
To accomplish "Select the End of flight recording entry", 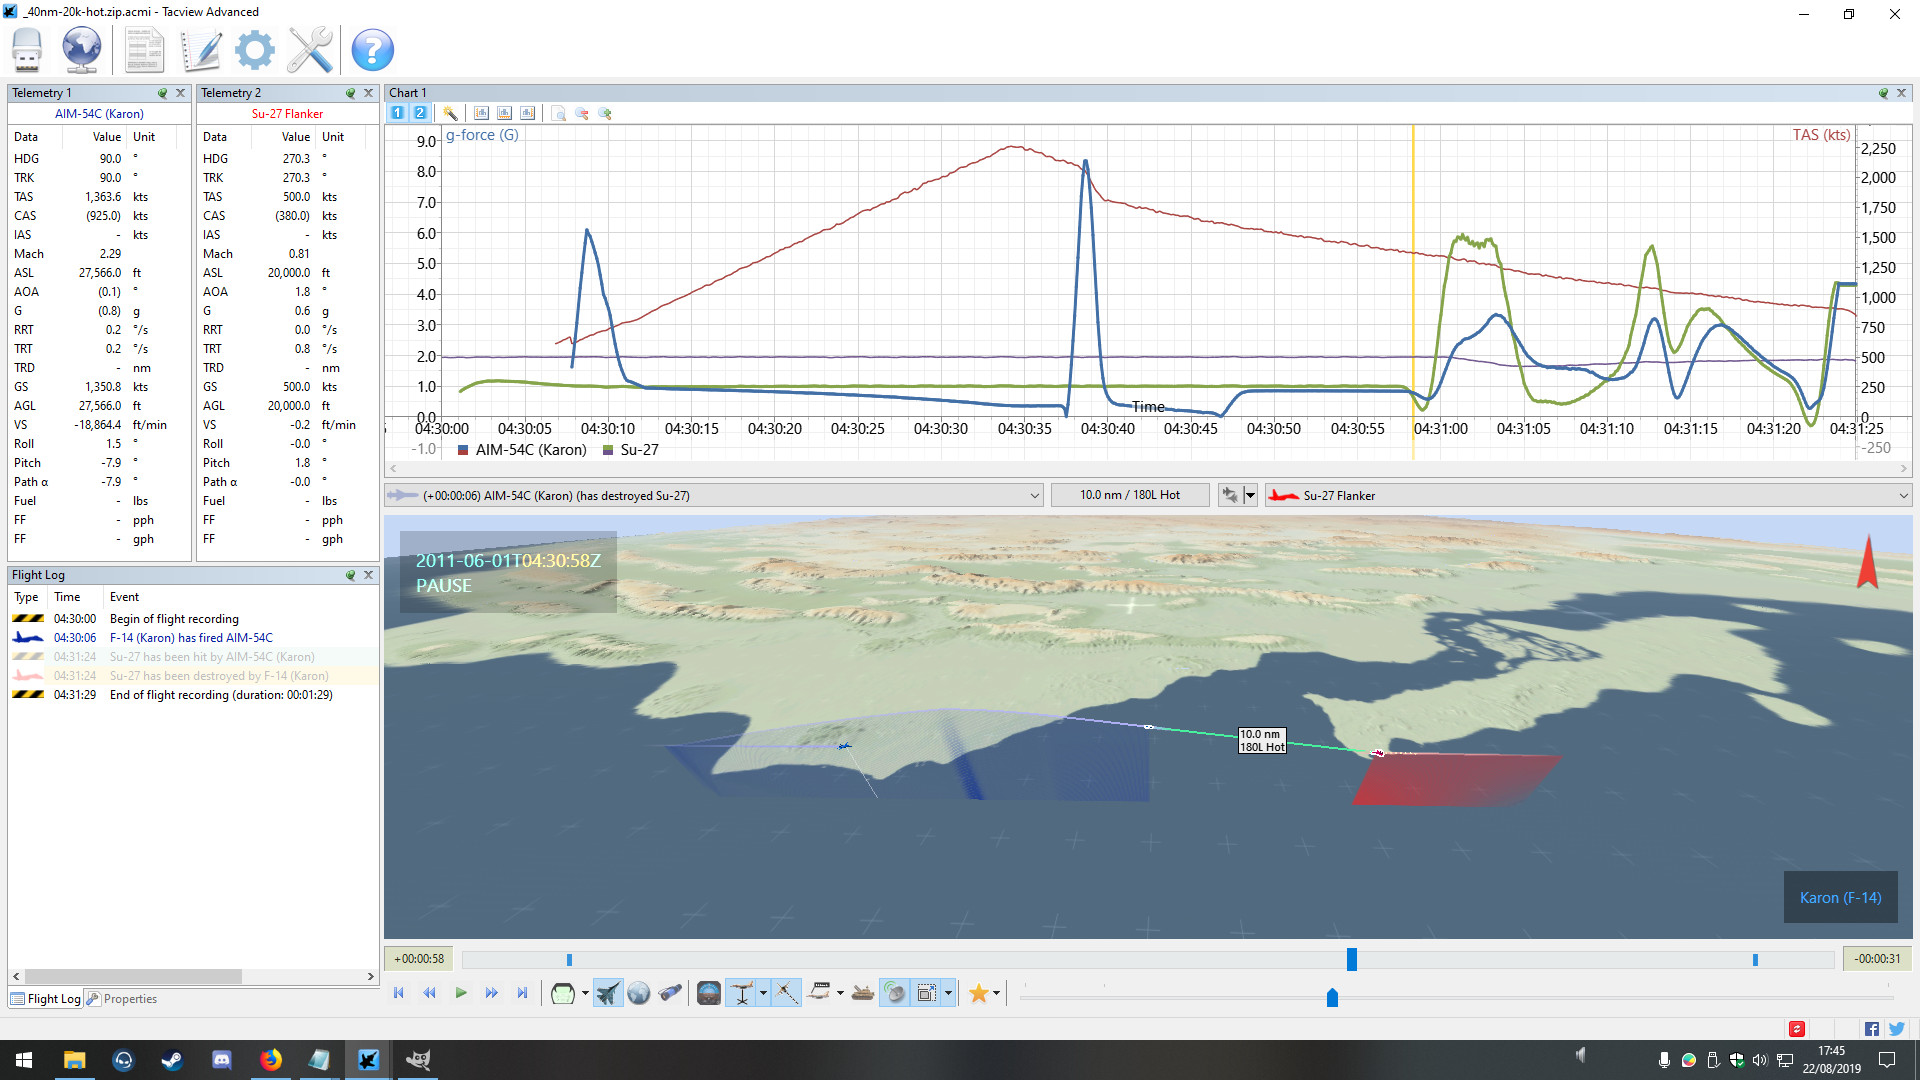I will click(220, 695).
